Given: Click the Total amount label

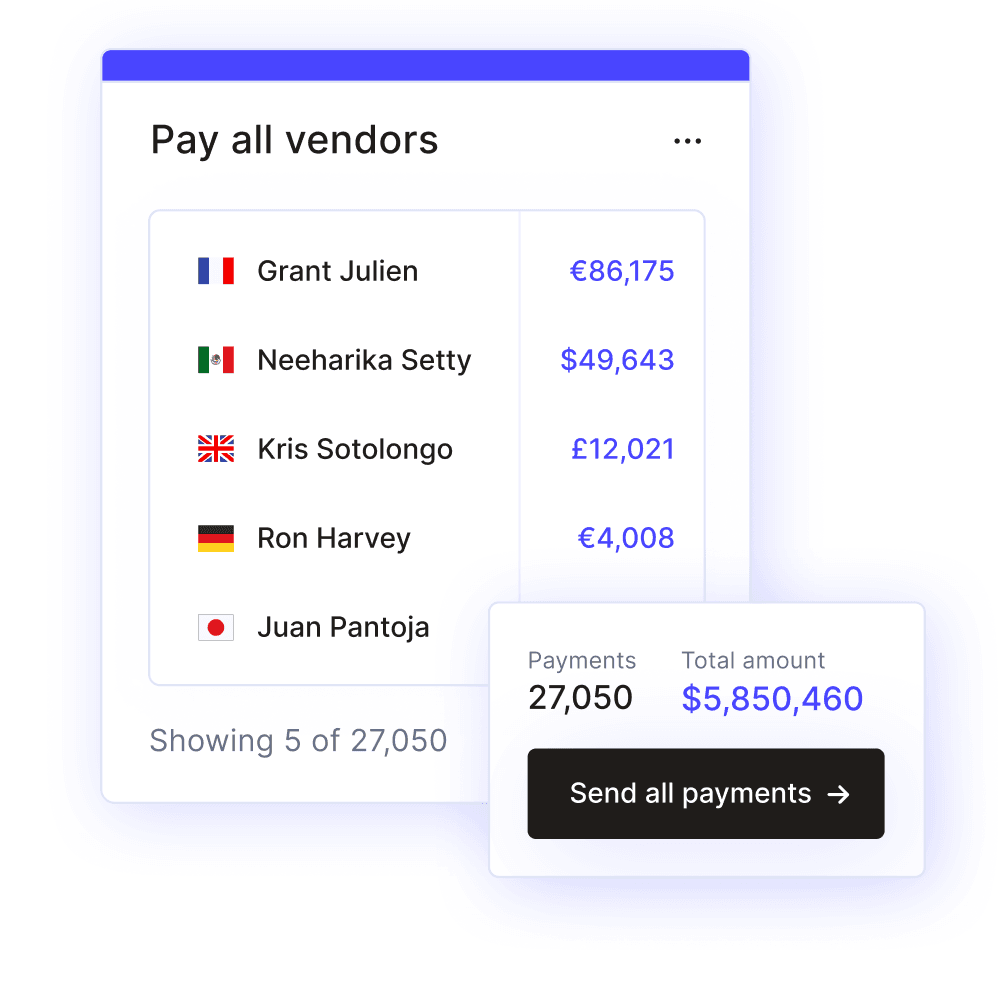Looking at the screenshot, I should coord(752,660).
